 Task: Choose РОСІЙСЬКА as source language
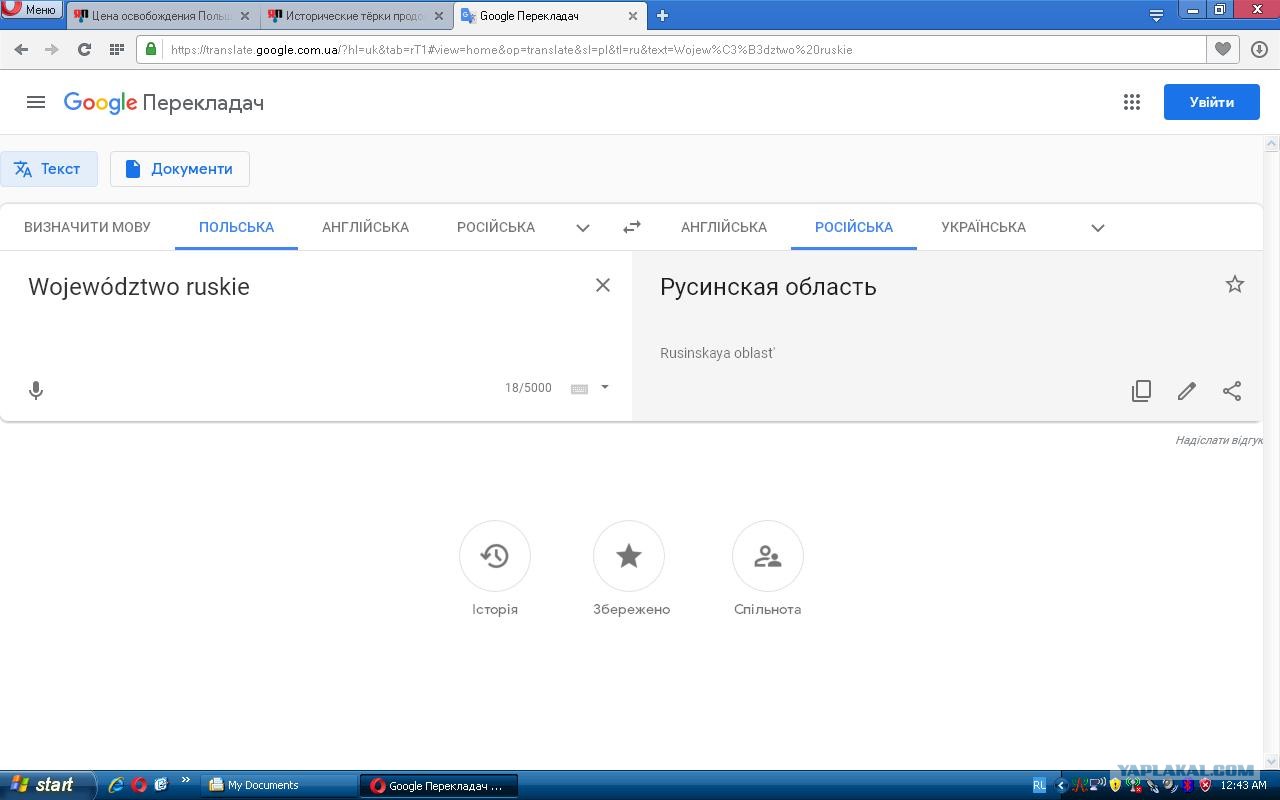pos(496,227)
